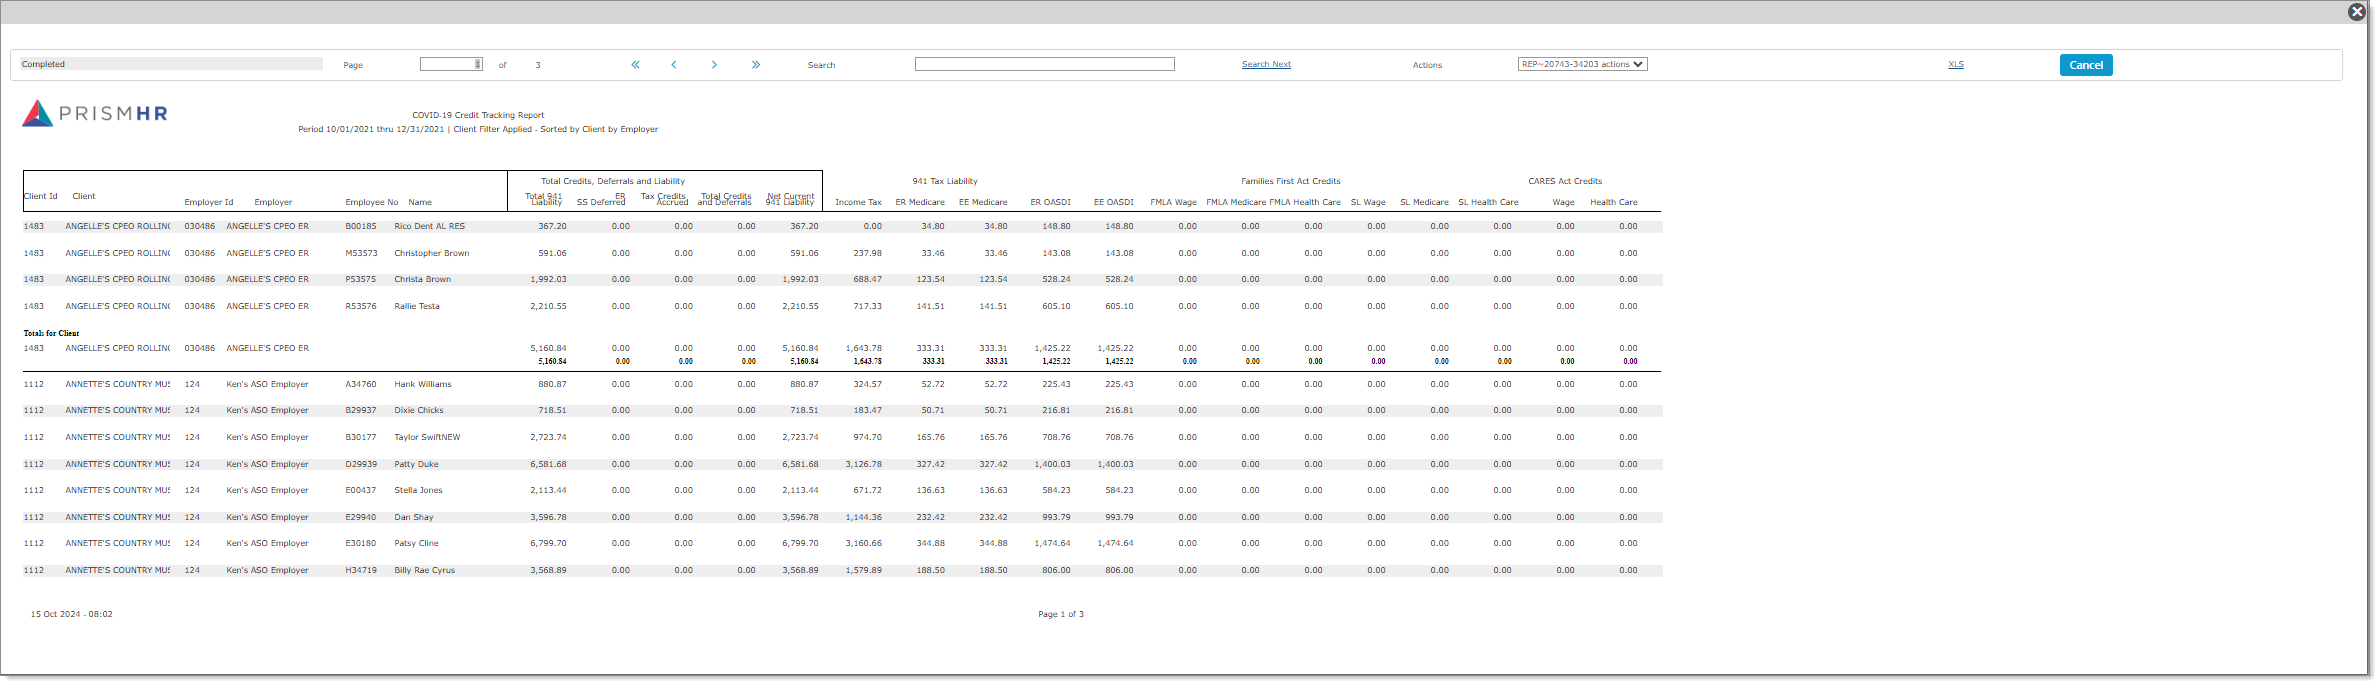Click the Billy Rae Cyrus row name
Screen dimensions: 2380x686
coord(424,570)
